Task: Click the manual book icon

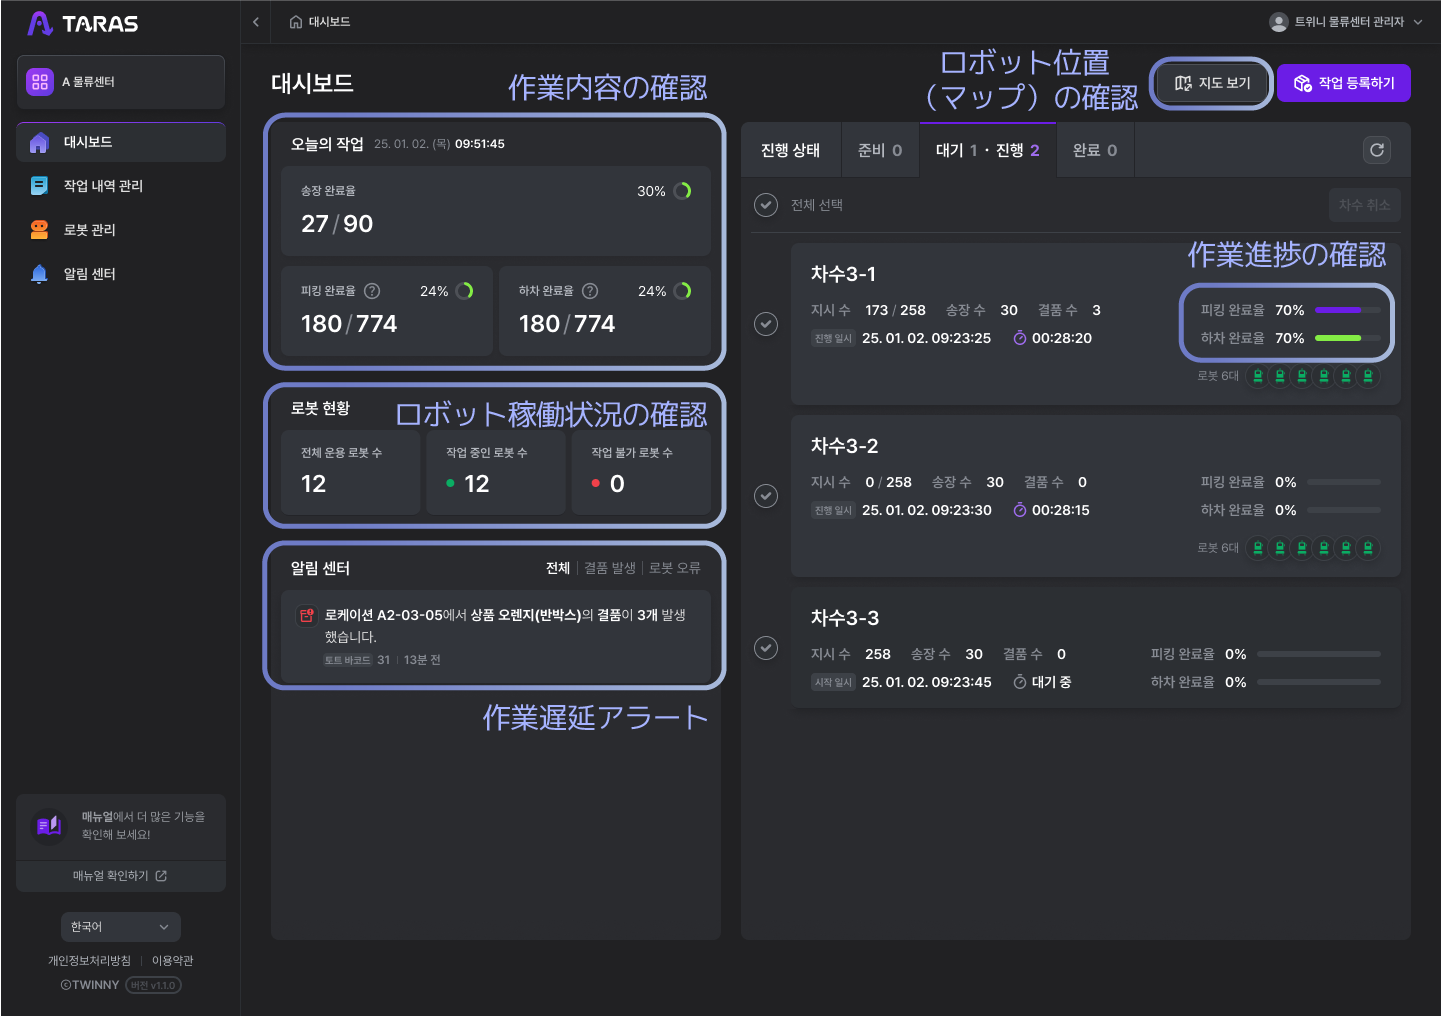Action: (49, 826)
